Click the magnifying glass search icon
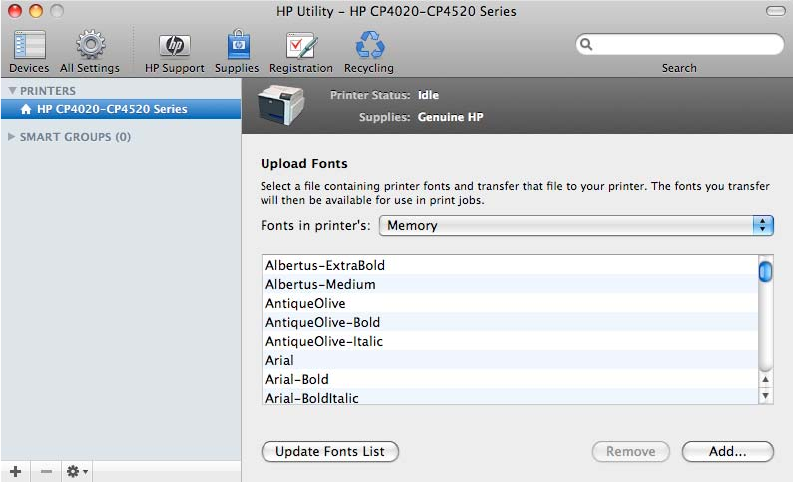The height and width of the screenshot is (482, 793). [586, 44]
